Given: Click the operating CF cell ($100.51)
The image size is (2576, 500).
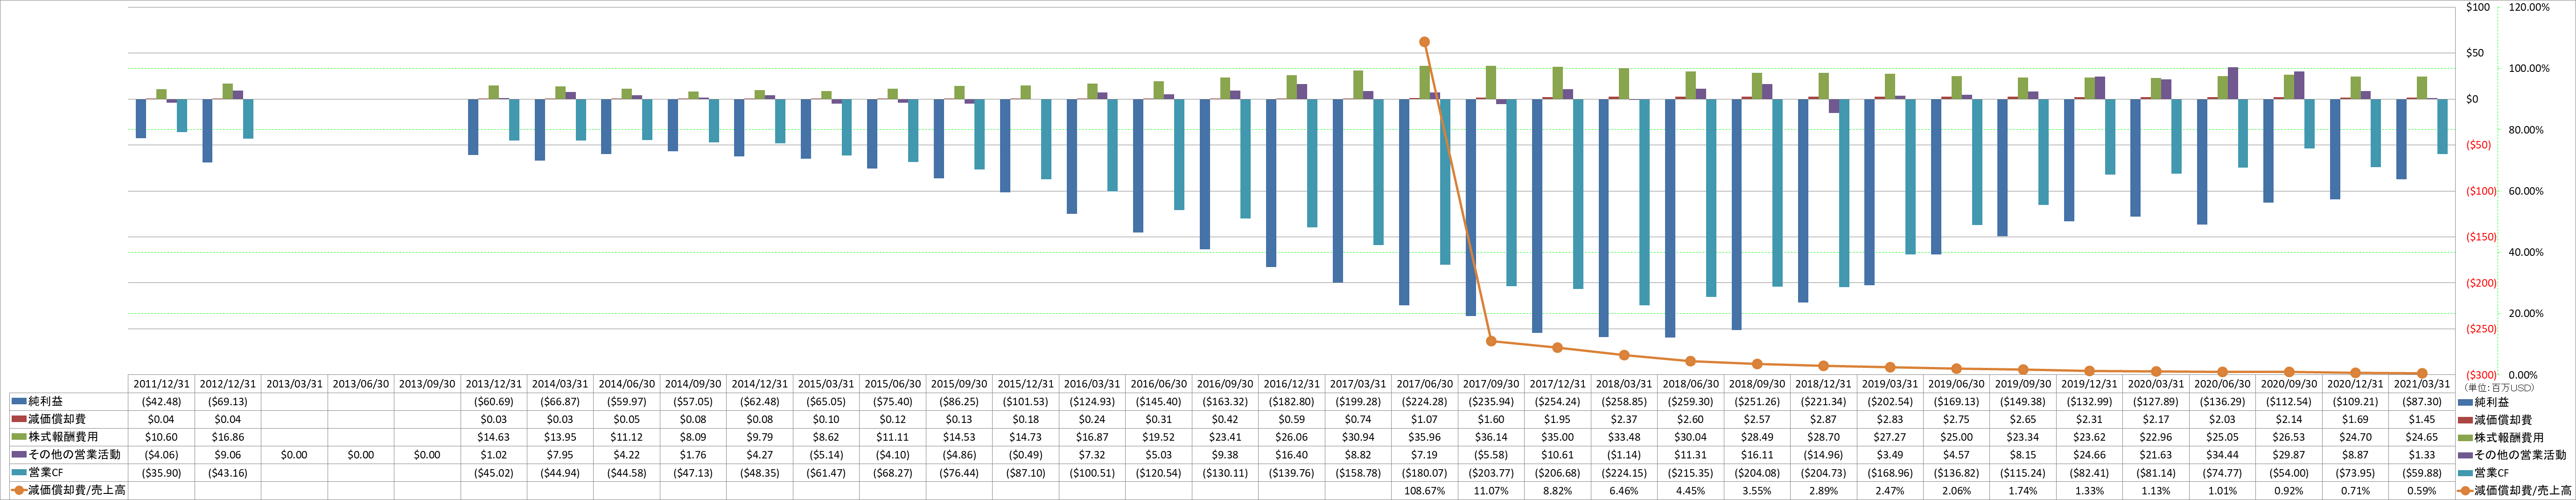Looking at the screenshot, I should tap(1092, 472).
